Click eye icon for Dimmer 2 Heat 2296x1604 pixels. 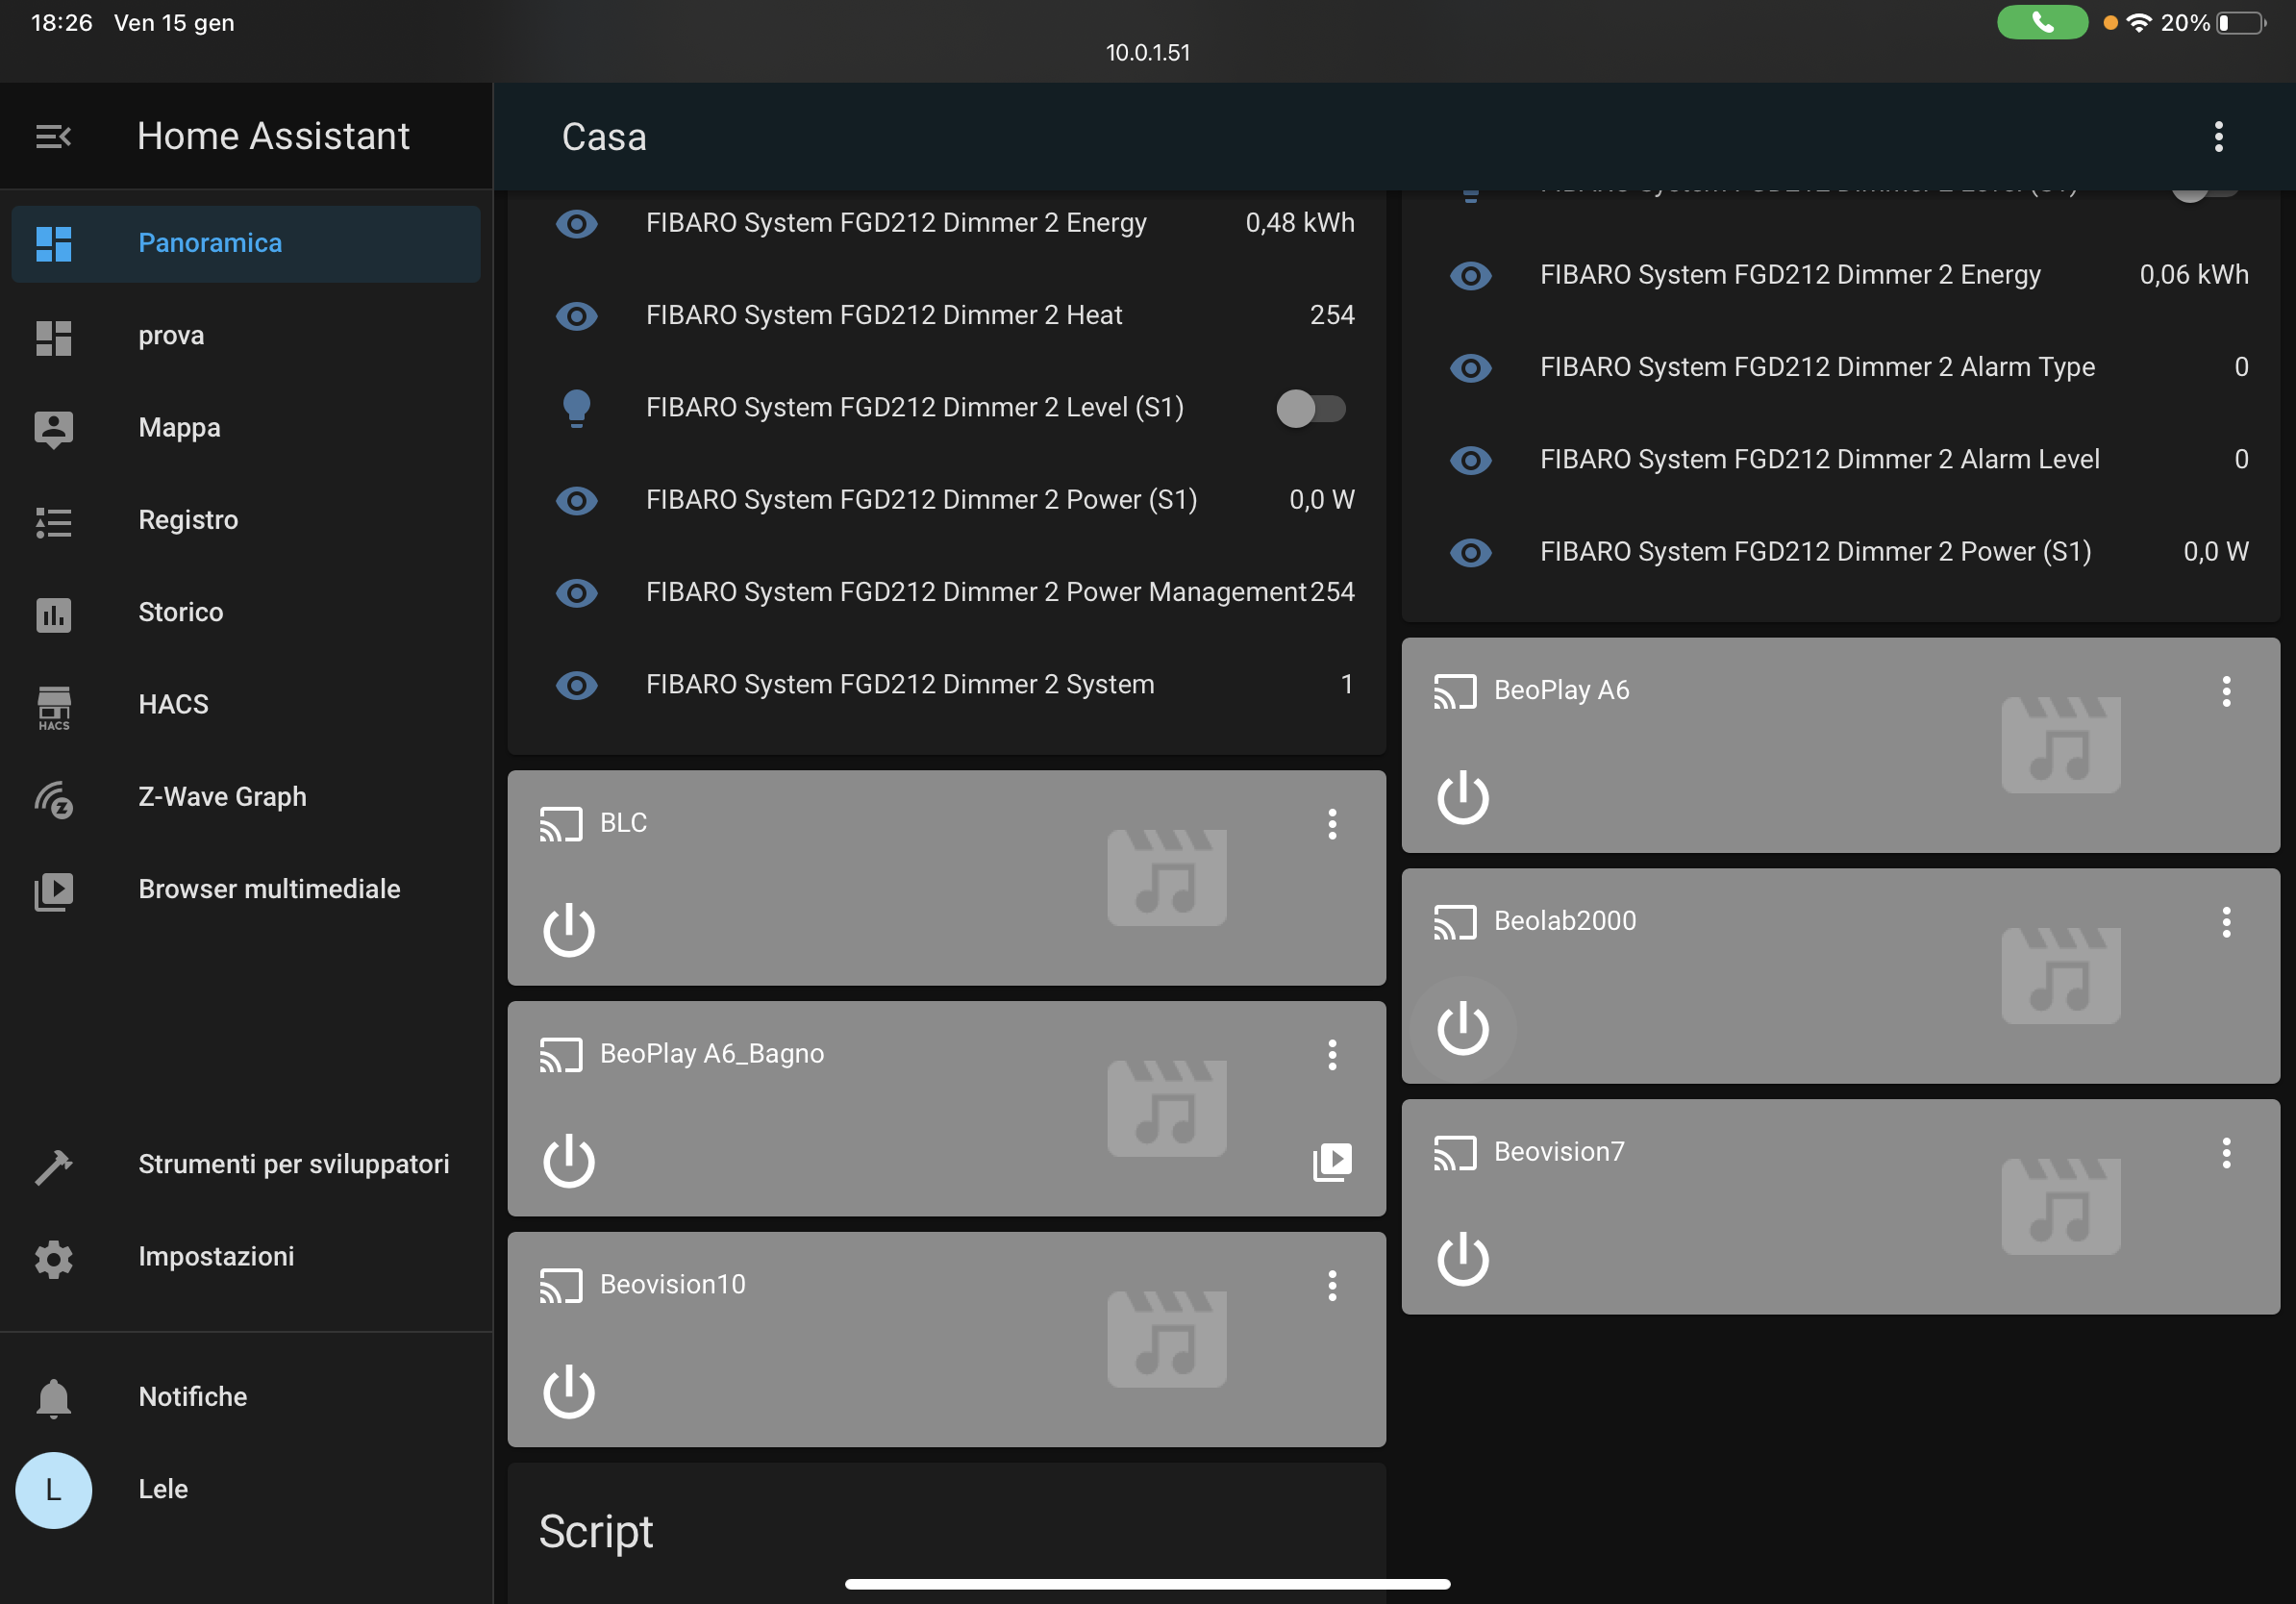pos(576,316)
